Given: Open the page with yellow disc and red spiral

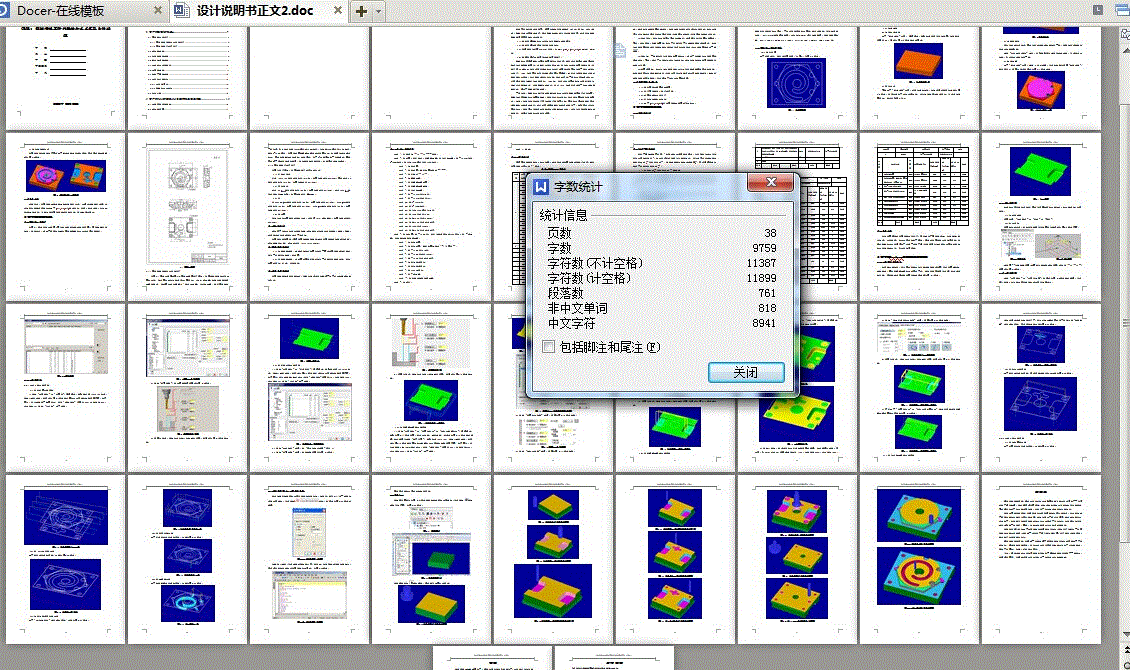Looking at the screenshot, I should click(x=919, y=559).
